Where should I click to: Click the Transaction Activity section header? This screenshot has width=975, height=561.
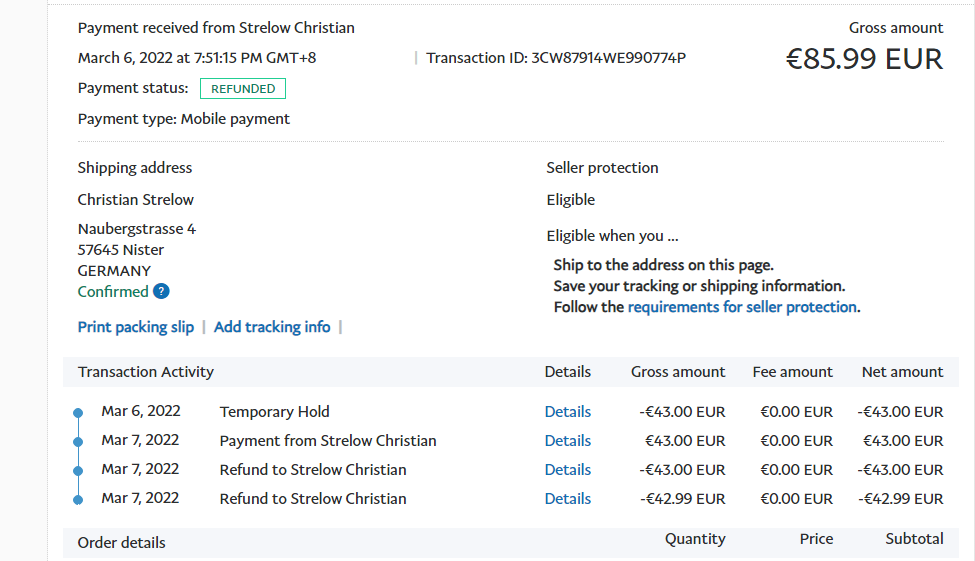pyautogui.click(x=146, y=372)
